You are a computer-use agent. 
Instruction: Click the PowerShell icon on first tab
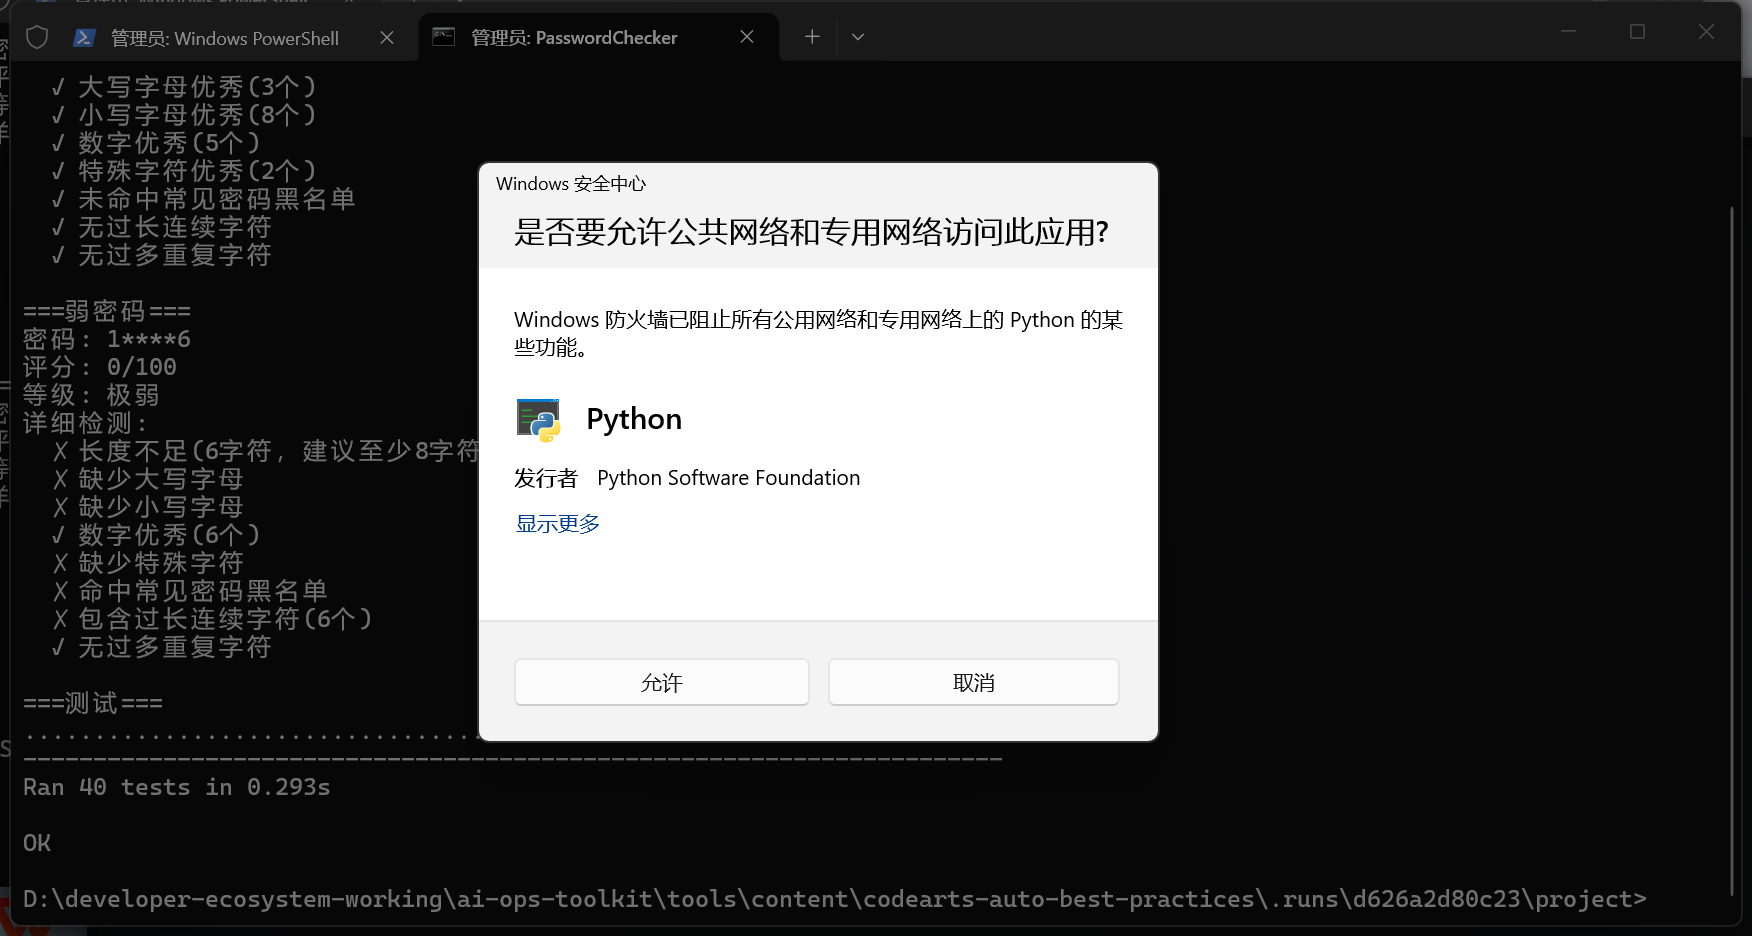pos(84,38)
